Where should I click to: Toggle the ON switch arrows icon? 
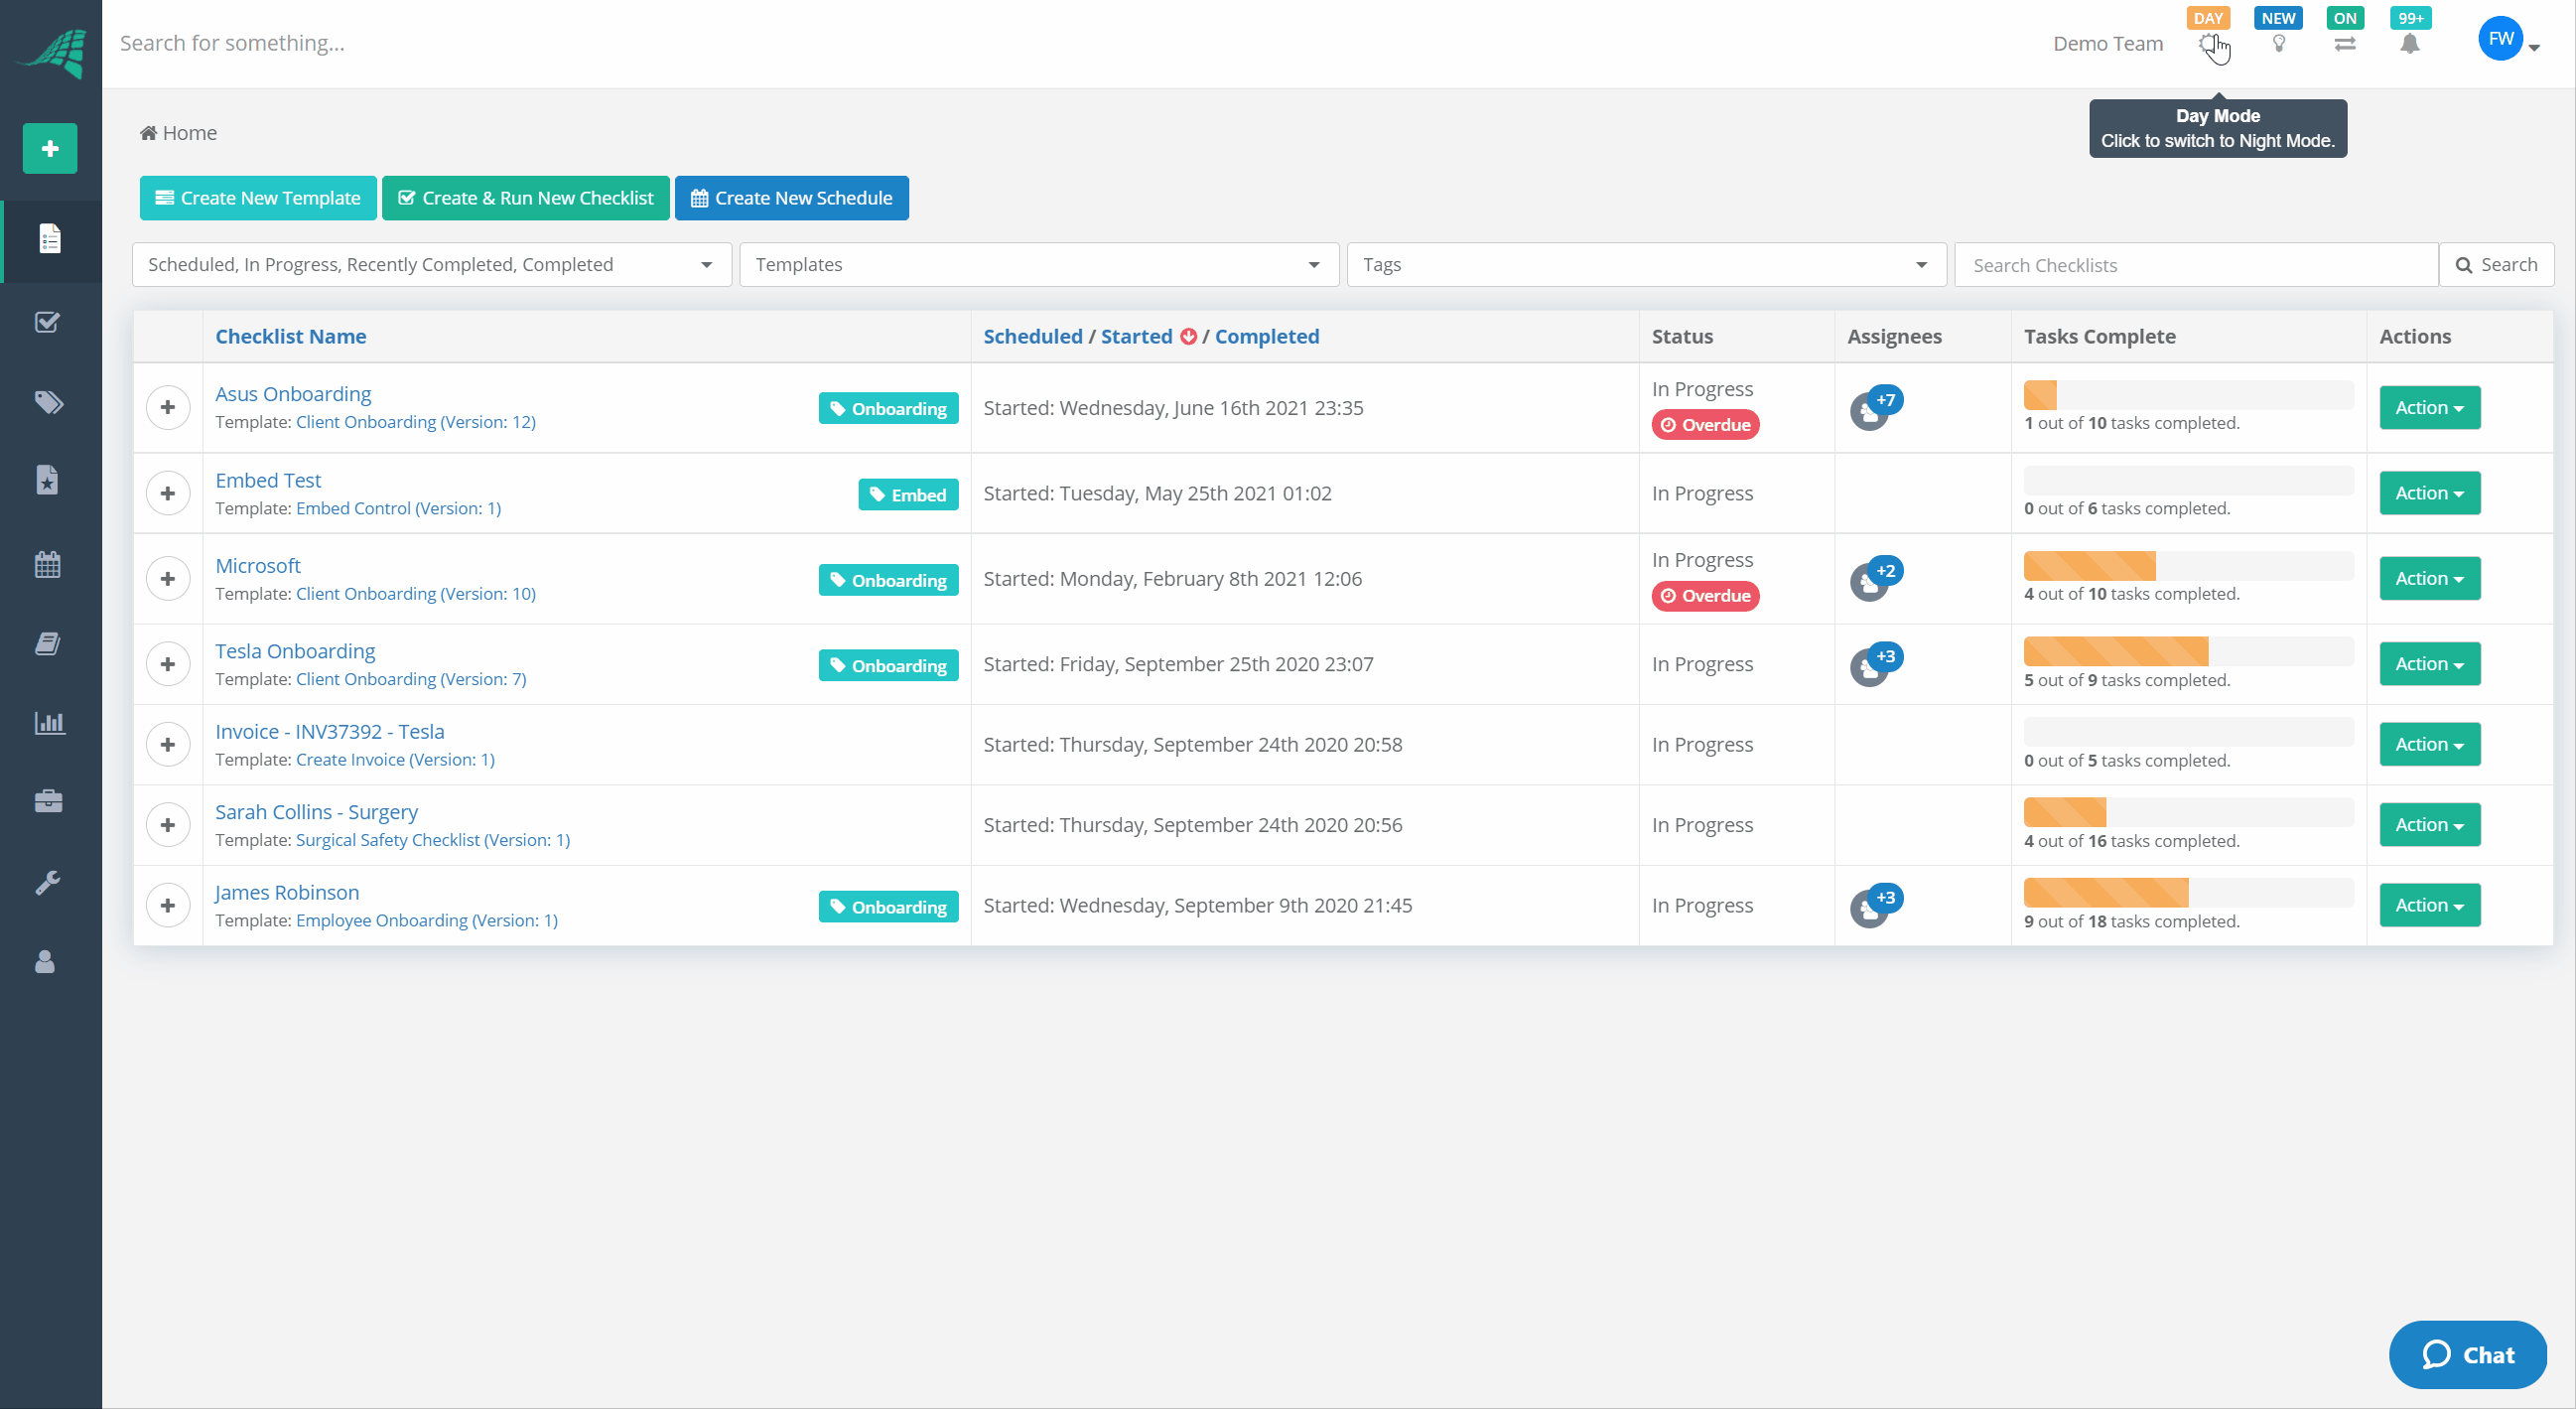point(2344,44)
